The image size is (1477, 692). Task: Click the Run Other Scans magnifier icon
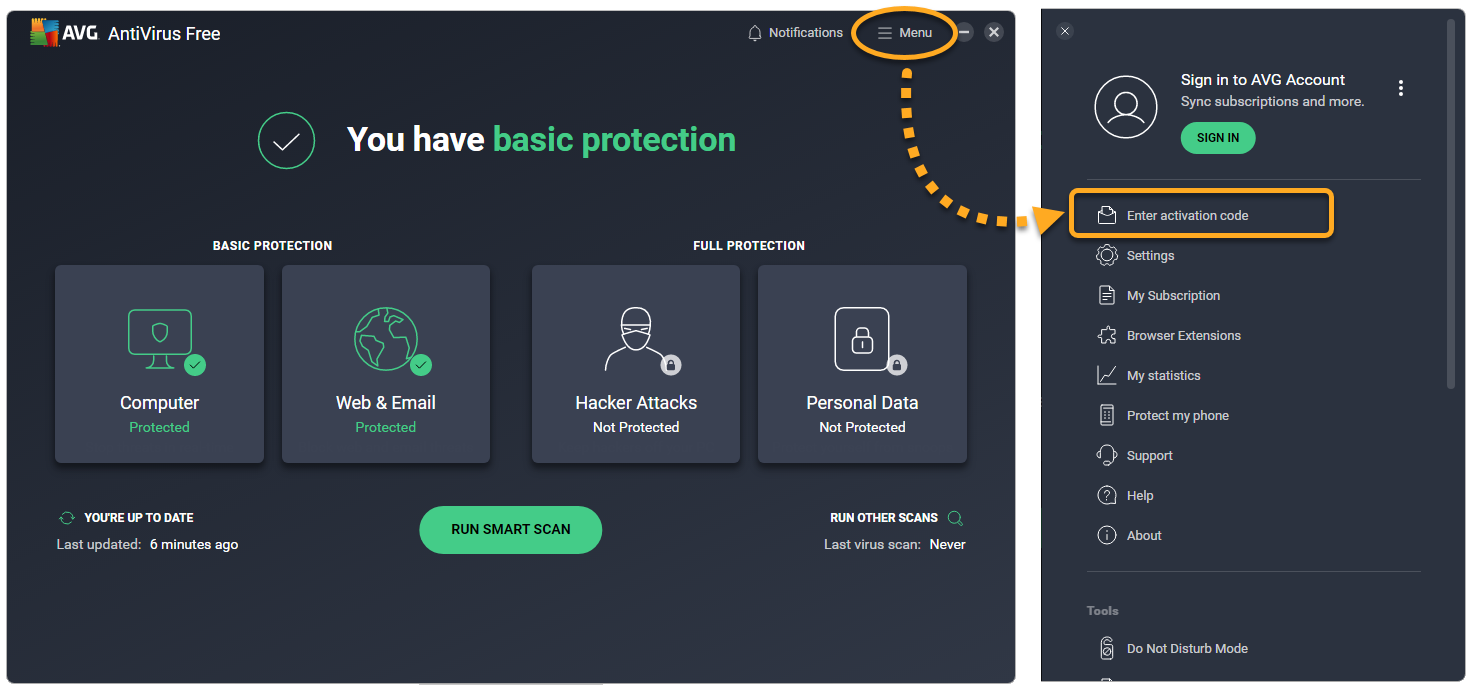tap(955, 518)
